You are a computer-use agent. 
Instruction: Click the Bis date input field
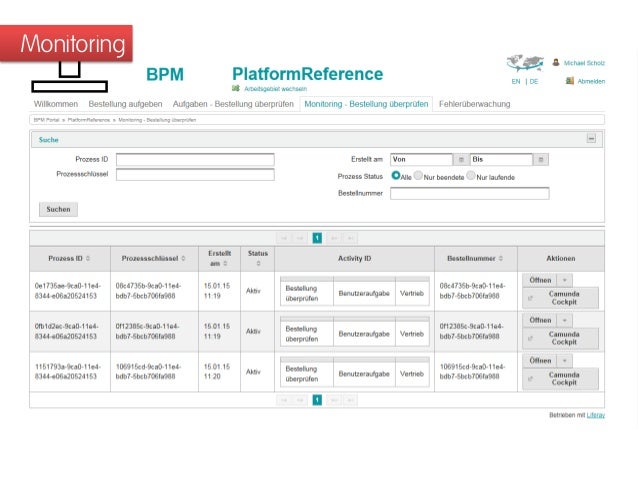coord(501,160)
